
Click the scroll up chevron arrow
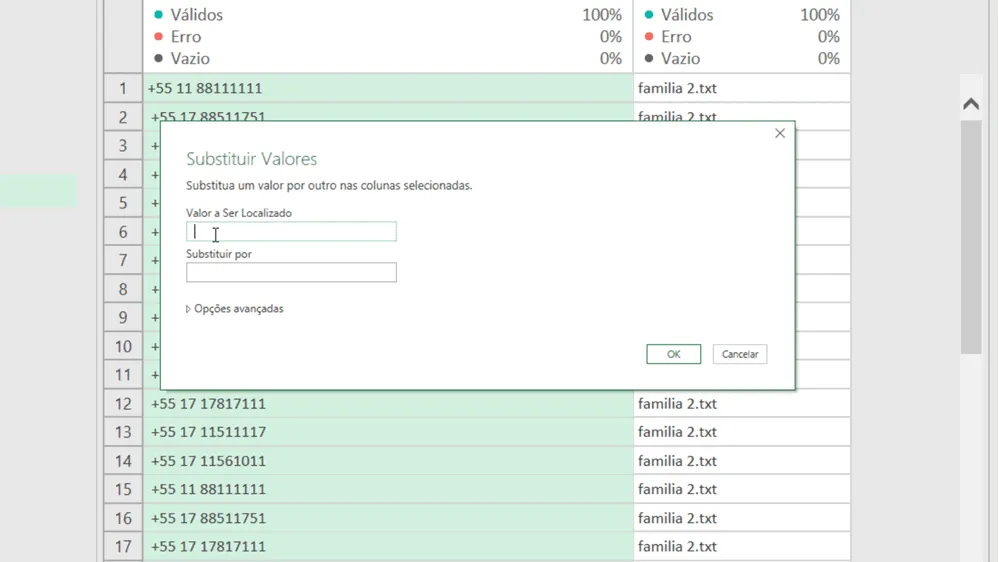970,104
